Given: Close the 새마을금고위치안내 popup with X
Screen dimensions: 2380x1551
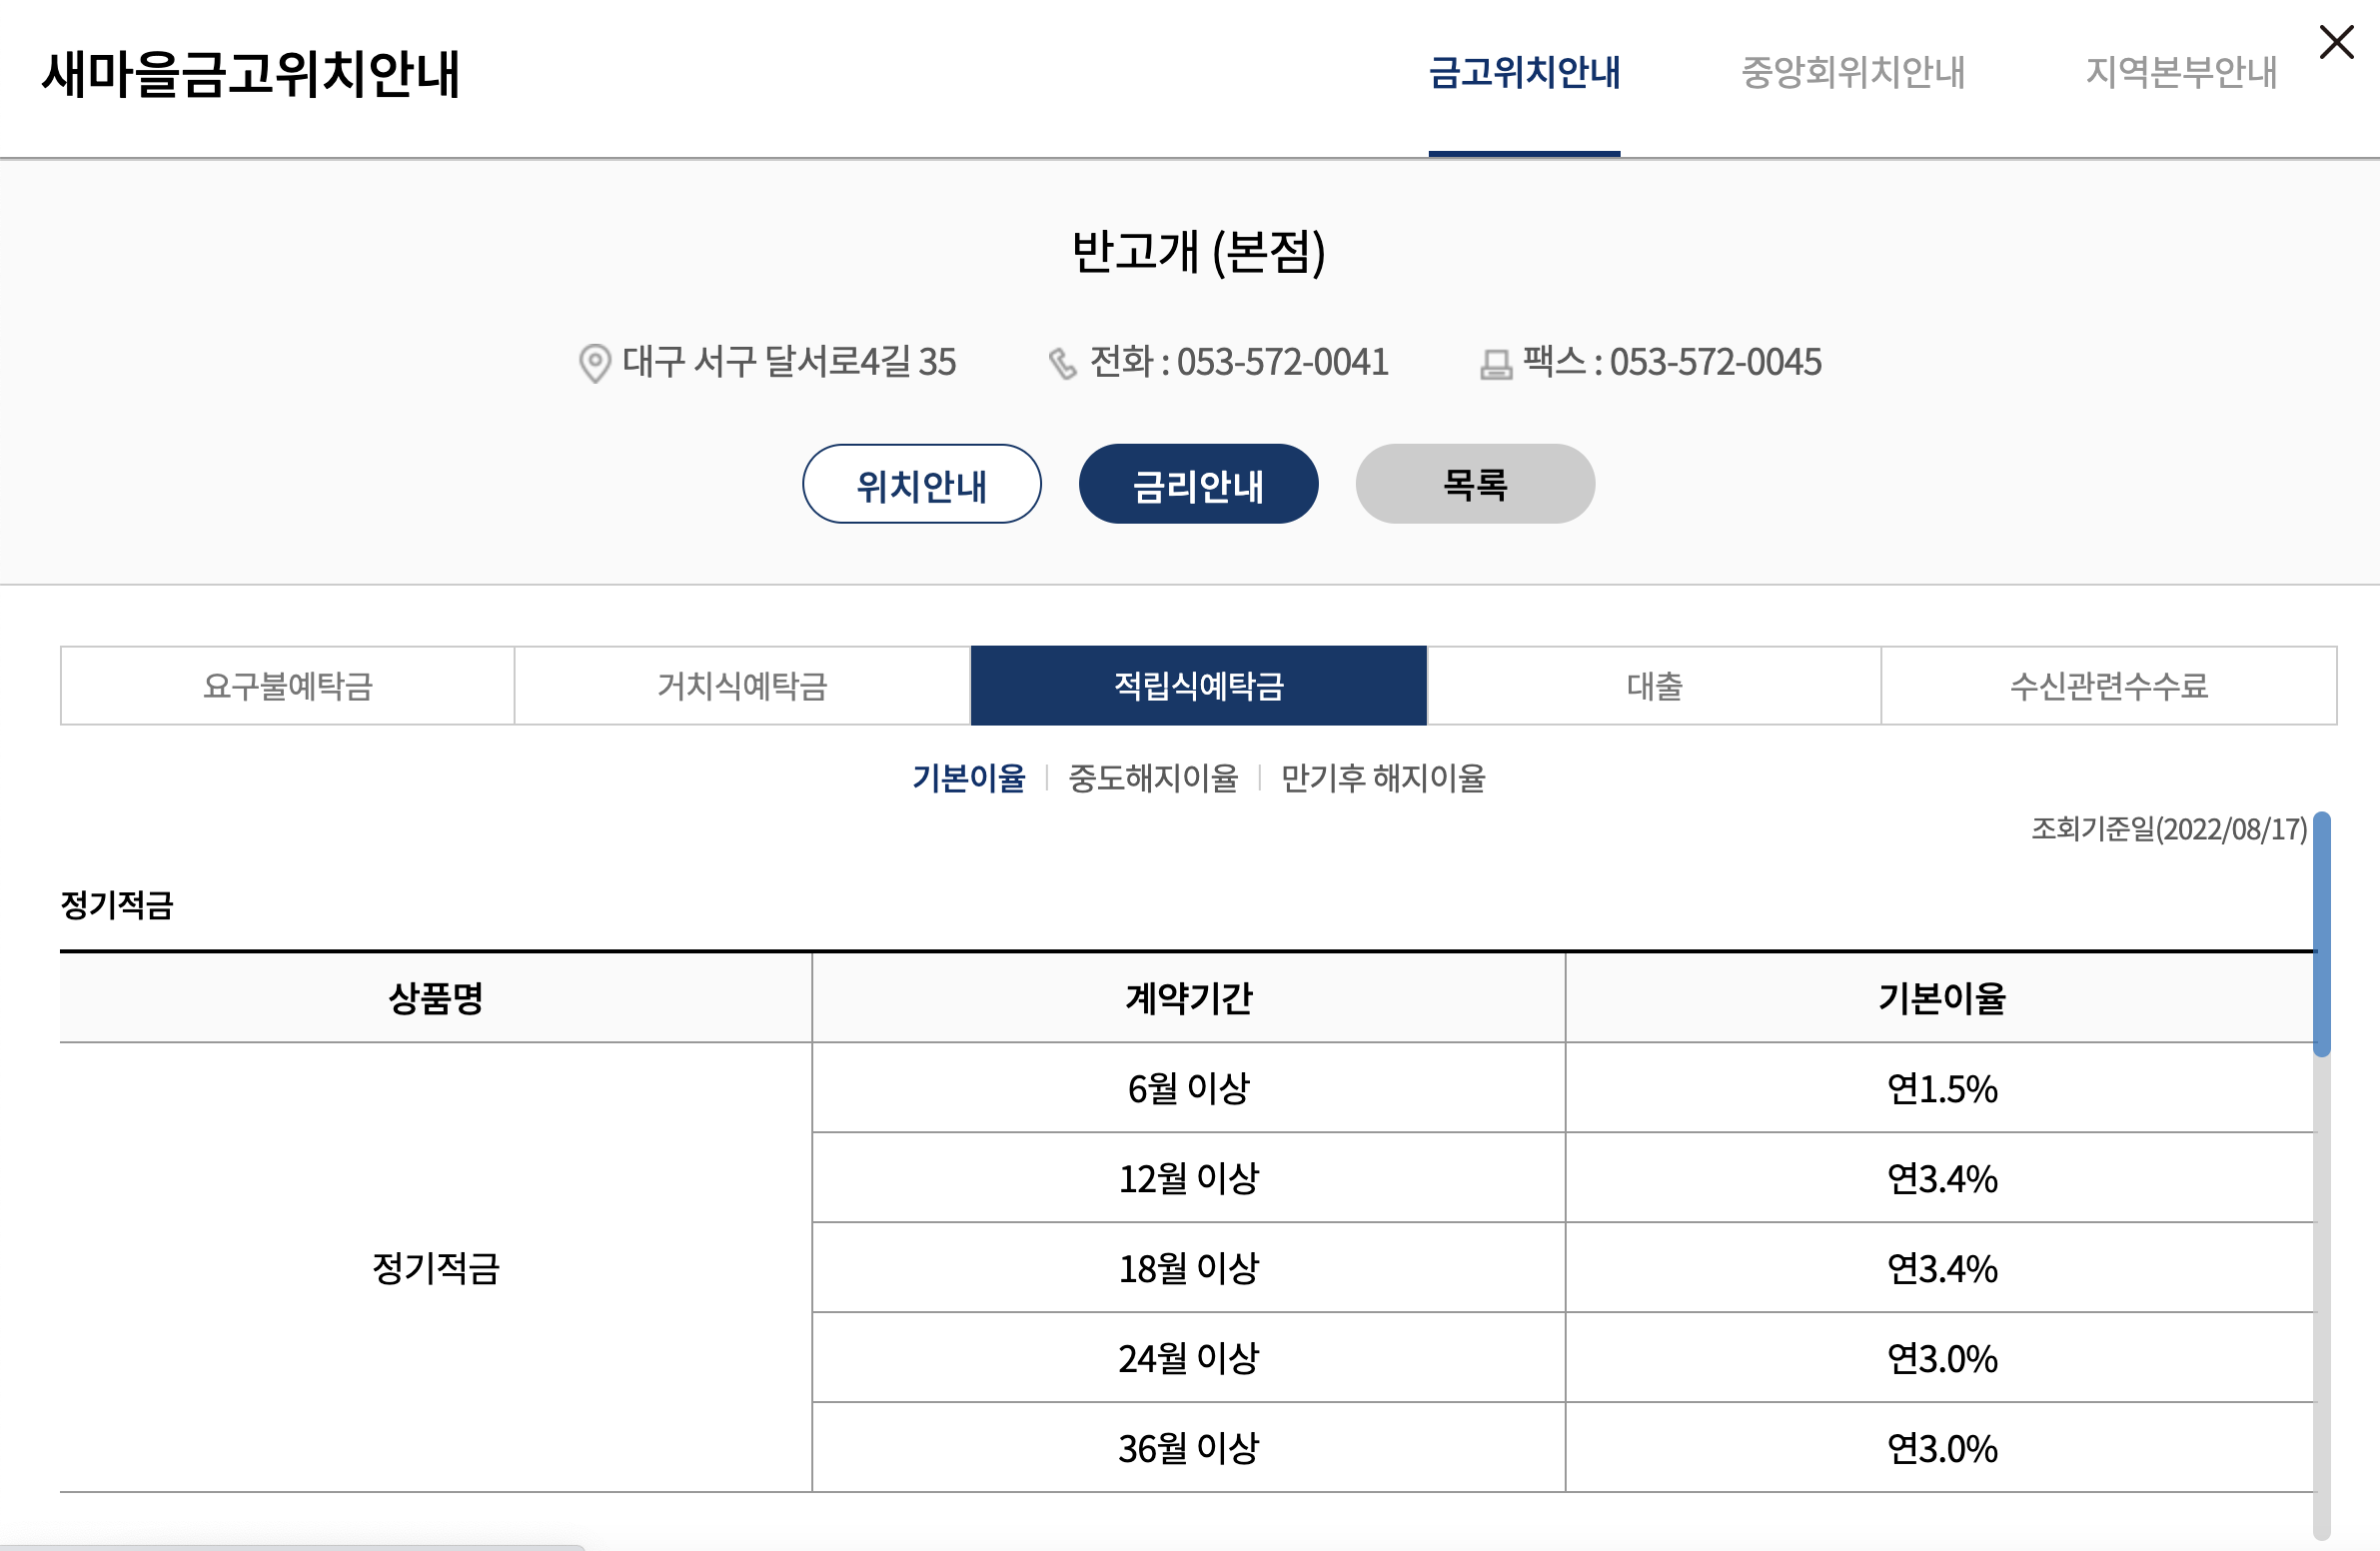Looking at the screenshot, I should point(2336,42).
